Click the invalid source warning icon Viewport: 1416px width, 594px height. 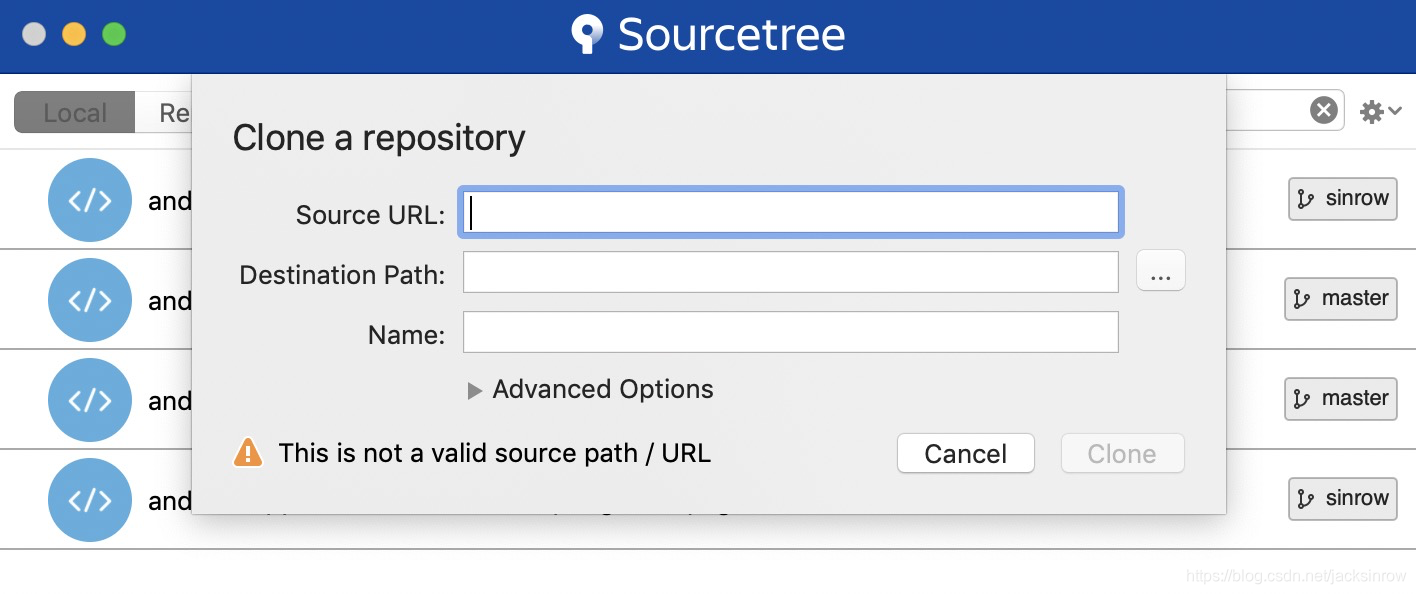click(x=247, y=453)
